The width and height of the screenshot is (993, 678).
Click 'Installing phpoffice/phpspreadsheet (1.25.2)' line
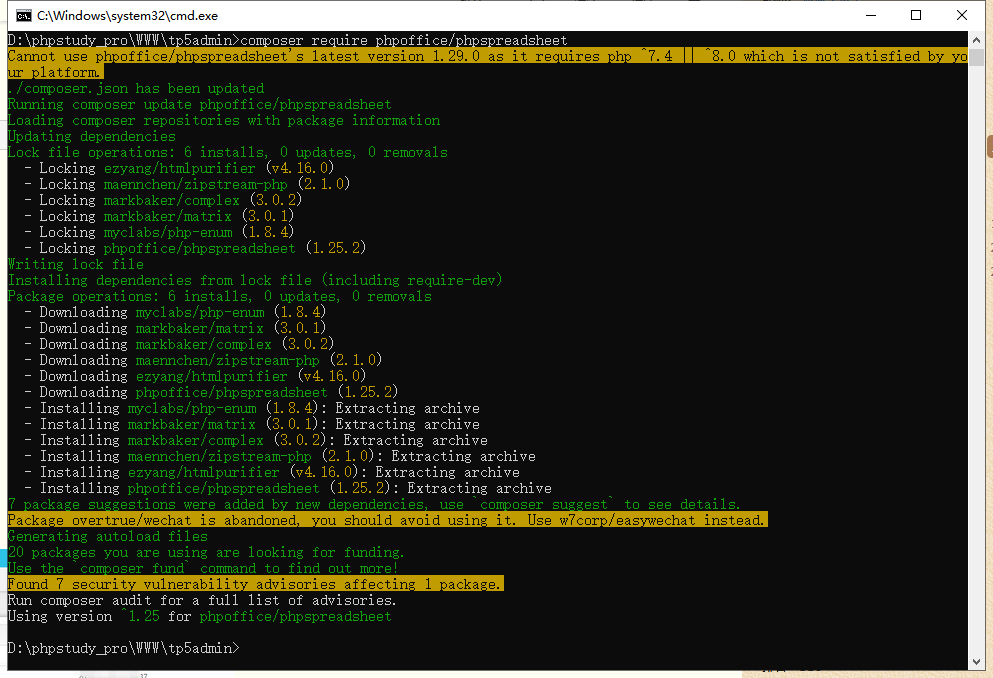coord(288,488)
